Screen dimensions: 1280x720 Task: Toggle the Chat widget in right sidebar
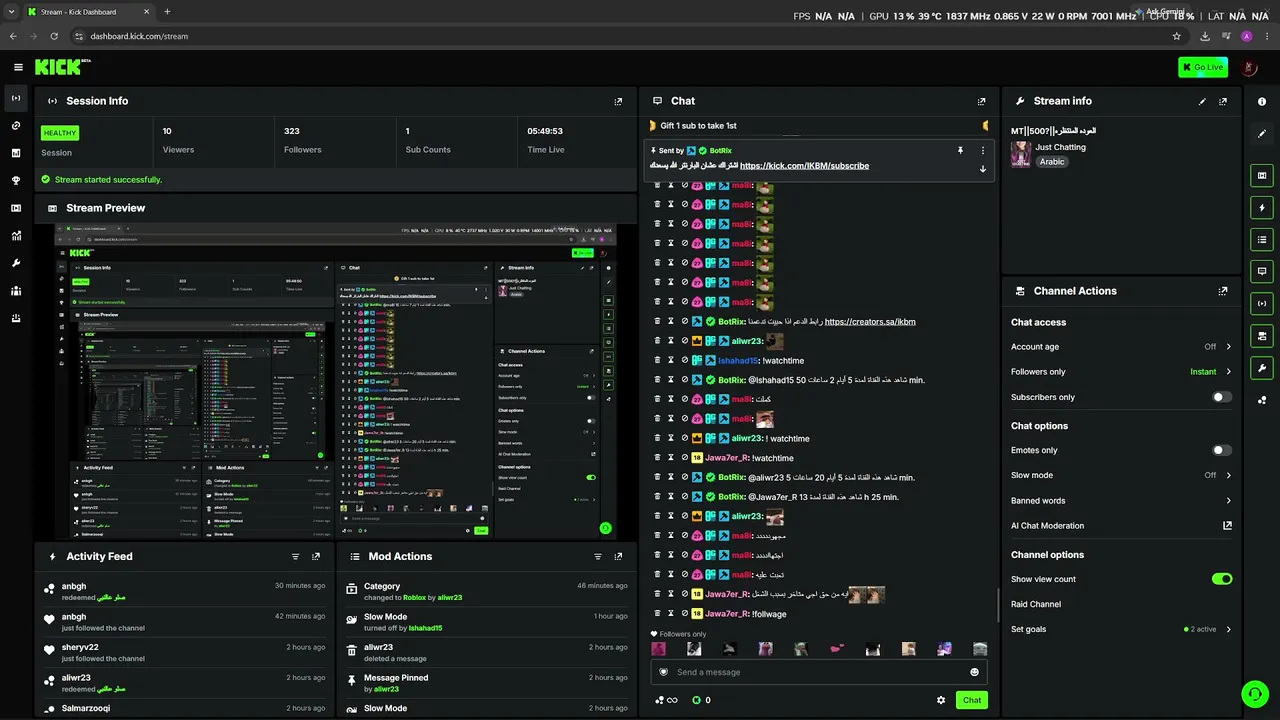pos(1262,271)
